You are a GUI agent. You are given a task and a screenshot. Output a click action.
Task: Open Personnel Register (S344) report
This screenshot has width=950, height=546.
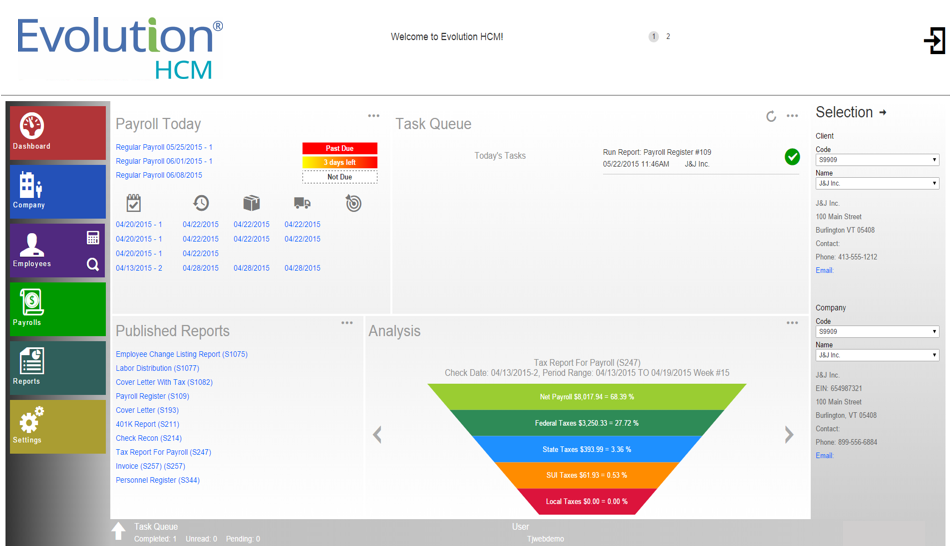pos(158,480)
